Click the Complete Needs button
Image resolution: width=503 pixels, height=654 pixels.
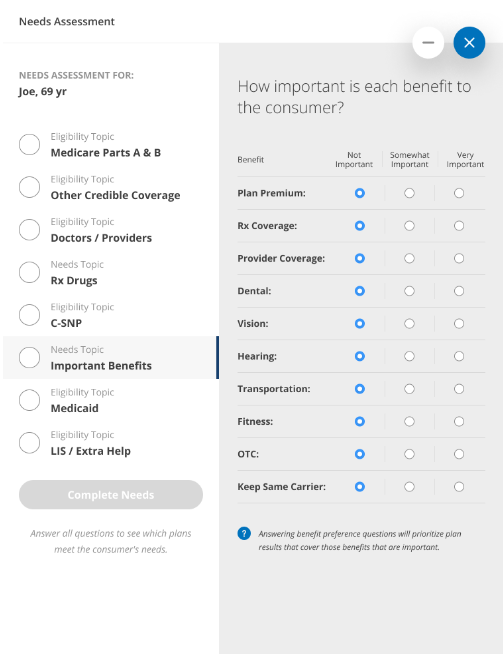[x=111, y=495]
